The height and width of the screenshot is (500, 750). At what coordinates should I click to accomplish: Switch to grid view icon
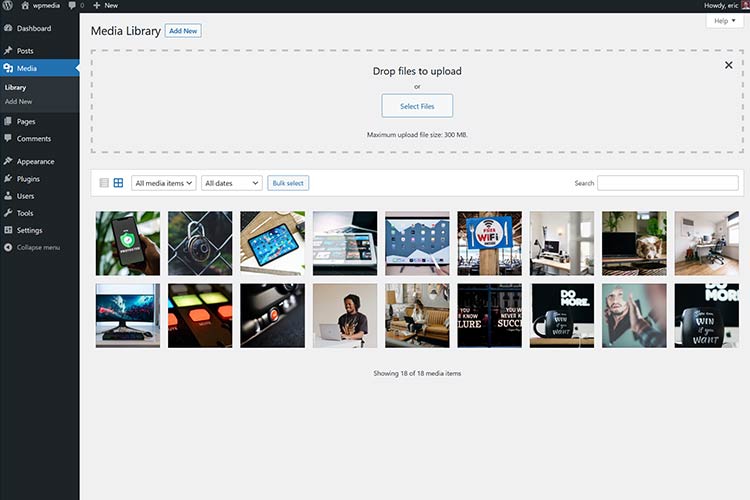point(118,183)
